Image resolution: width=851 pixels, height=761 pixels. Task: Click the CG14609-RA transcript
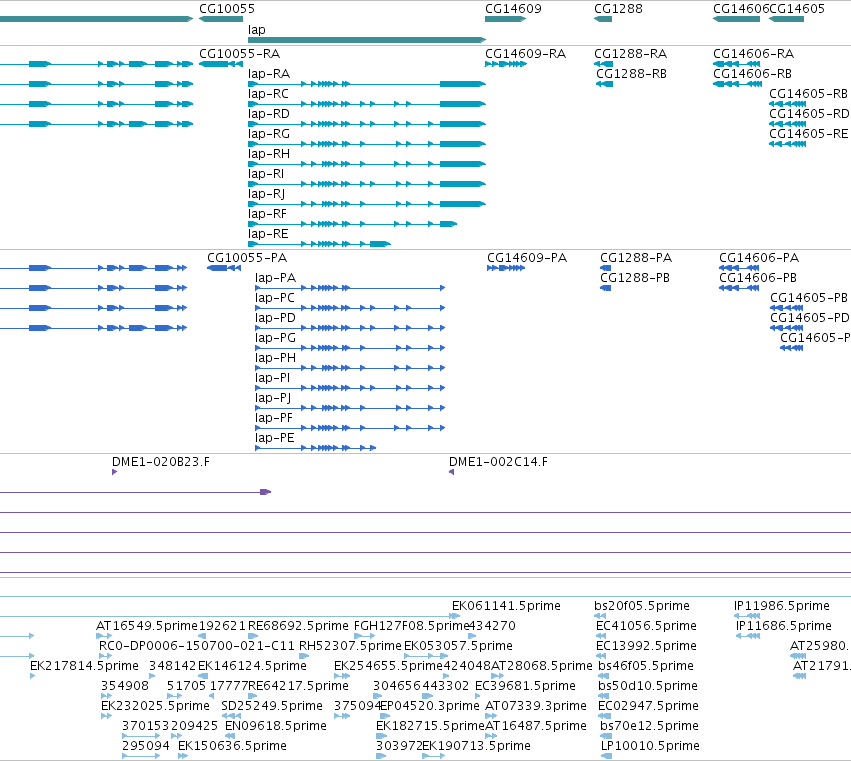coord(506,64)
